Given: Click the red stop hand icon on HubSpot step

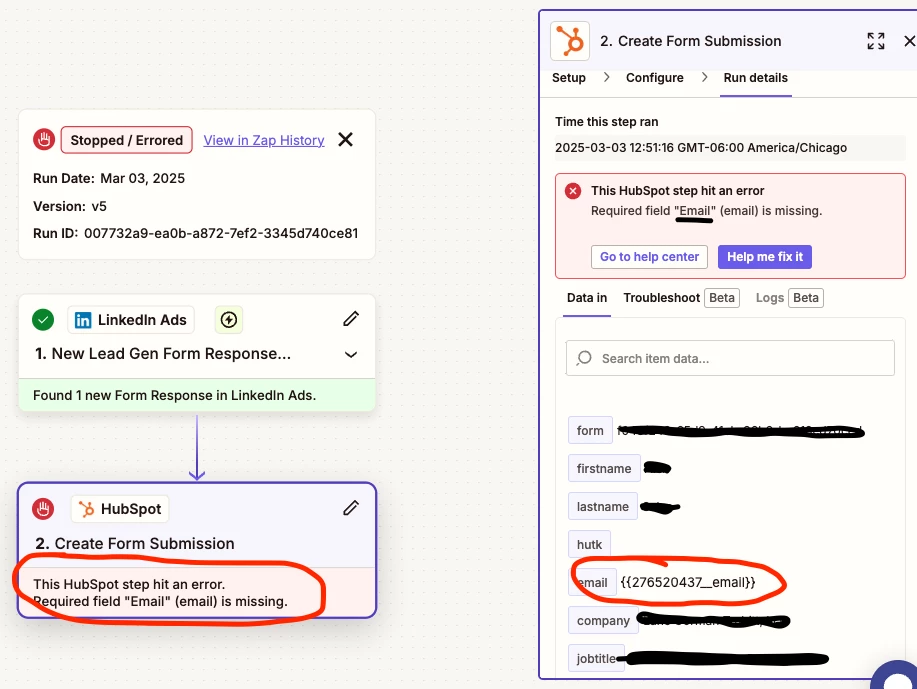Looking at the screenshot, I should (x=43, y=509).
